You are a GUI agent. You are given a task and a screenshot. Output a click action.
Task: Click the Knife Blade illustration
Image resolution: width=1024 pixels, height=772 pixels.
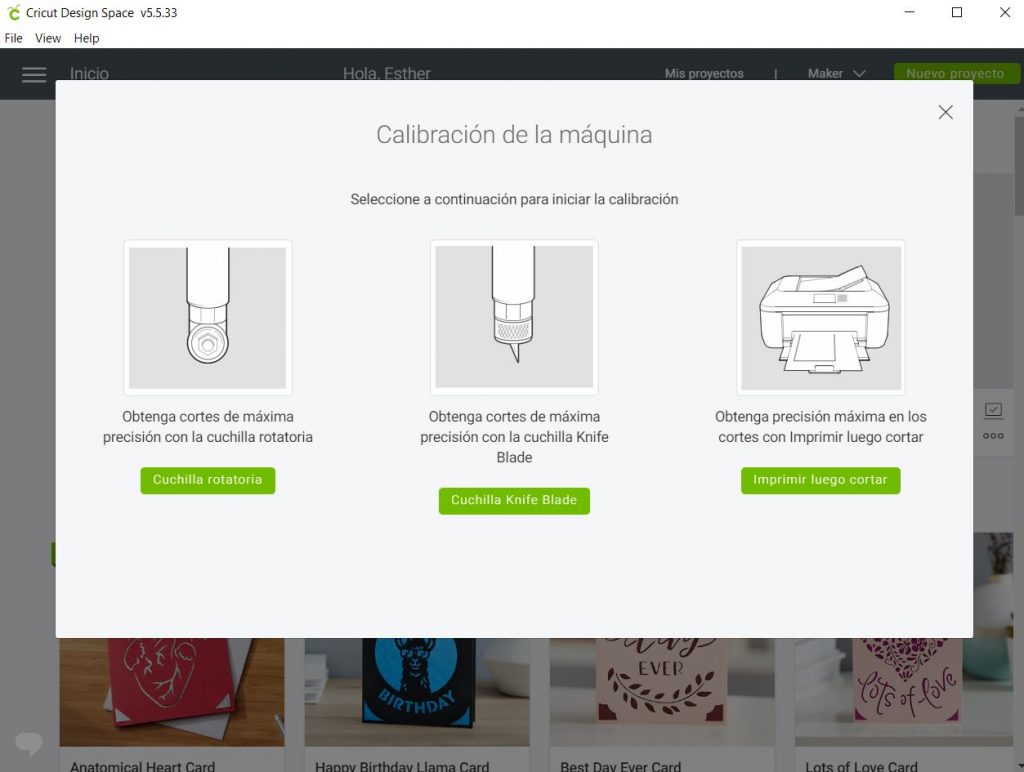514,317
